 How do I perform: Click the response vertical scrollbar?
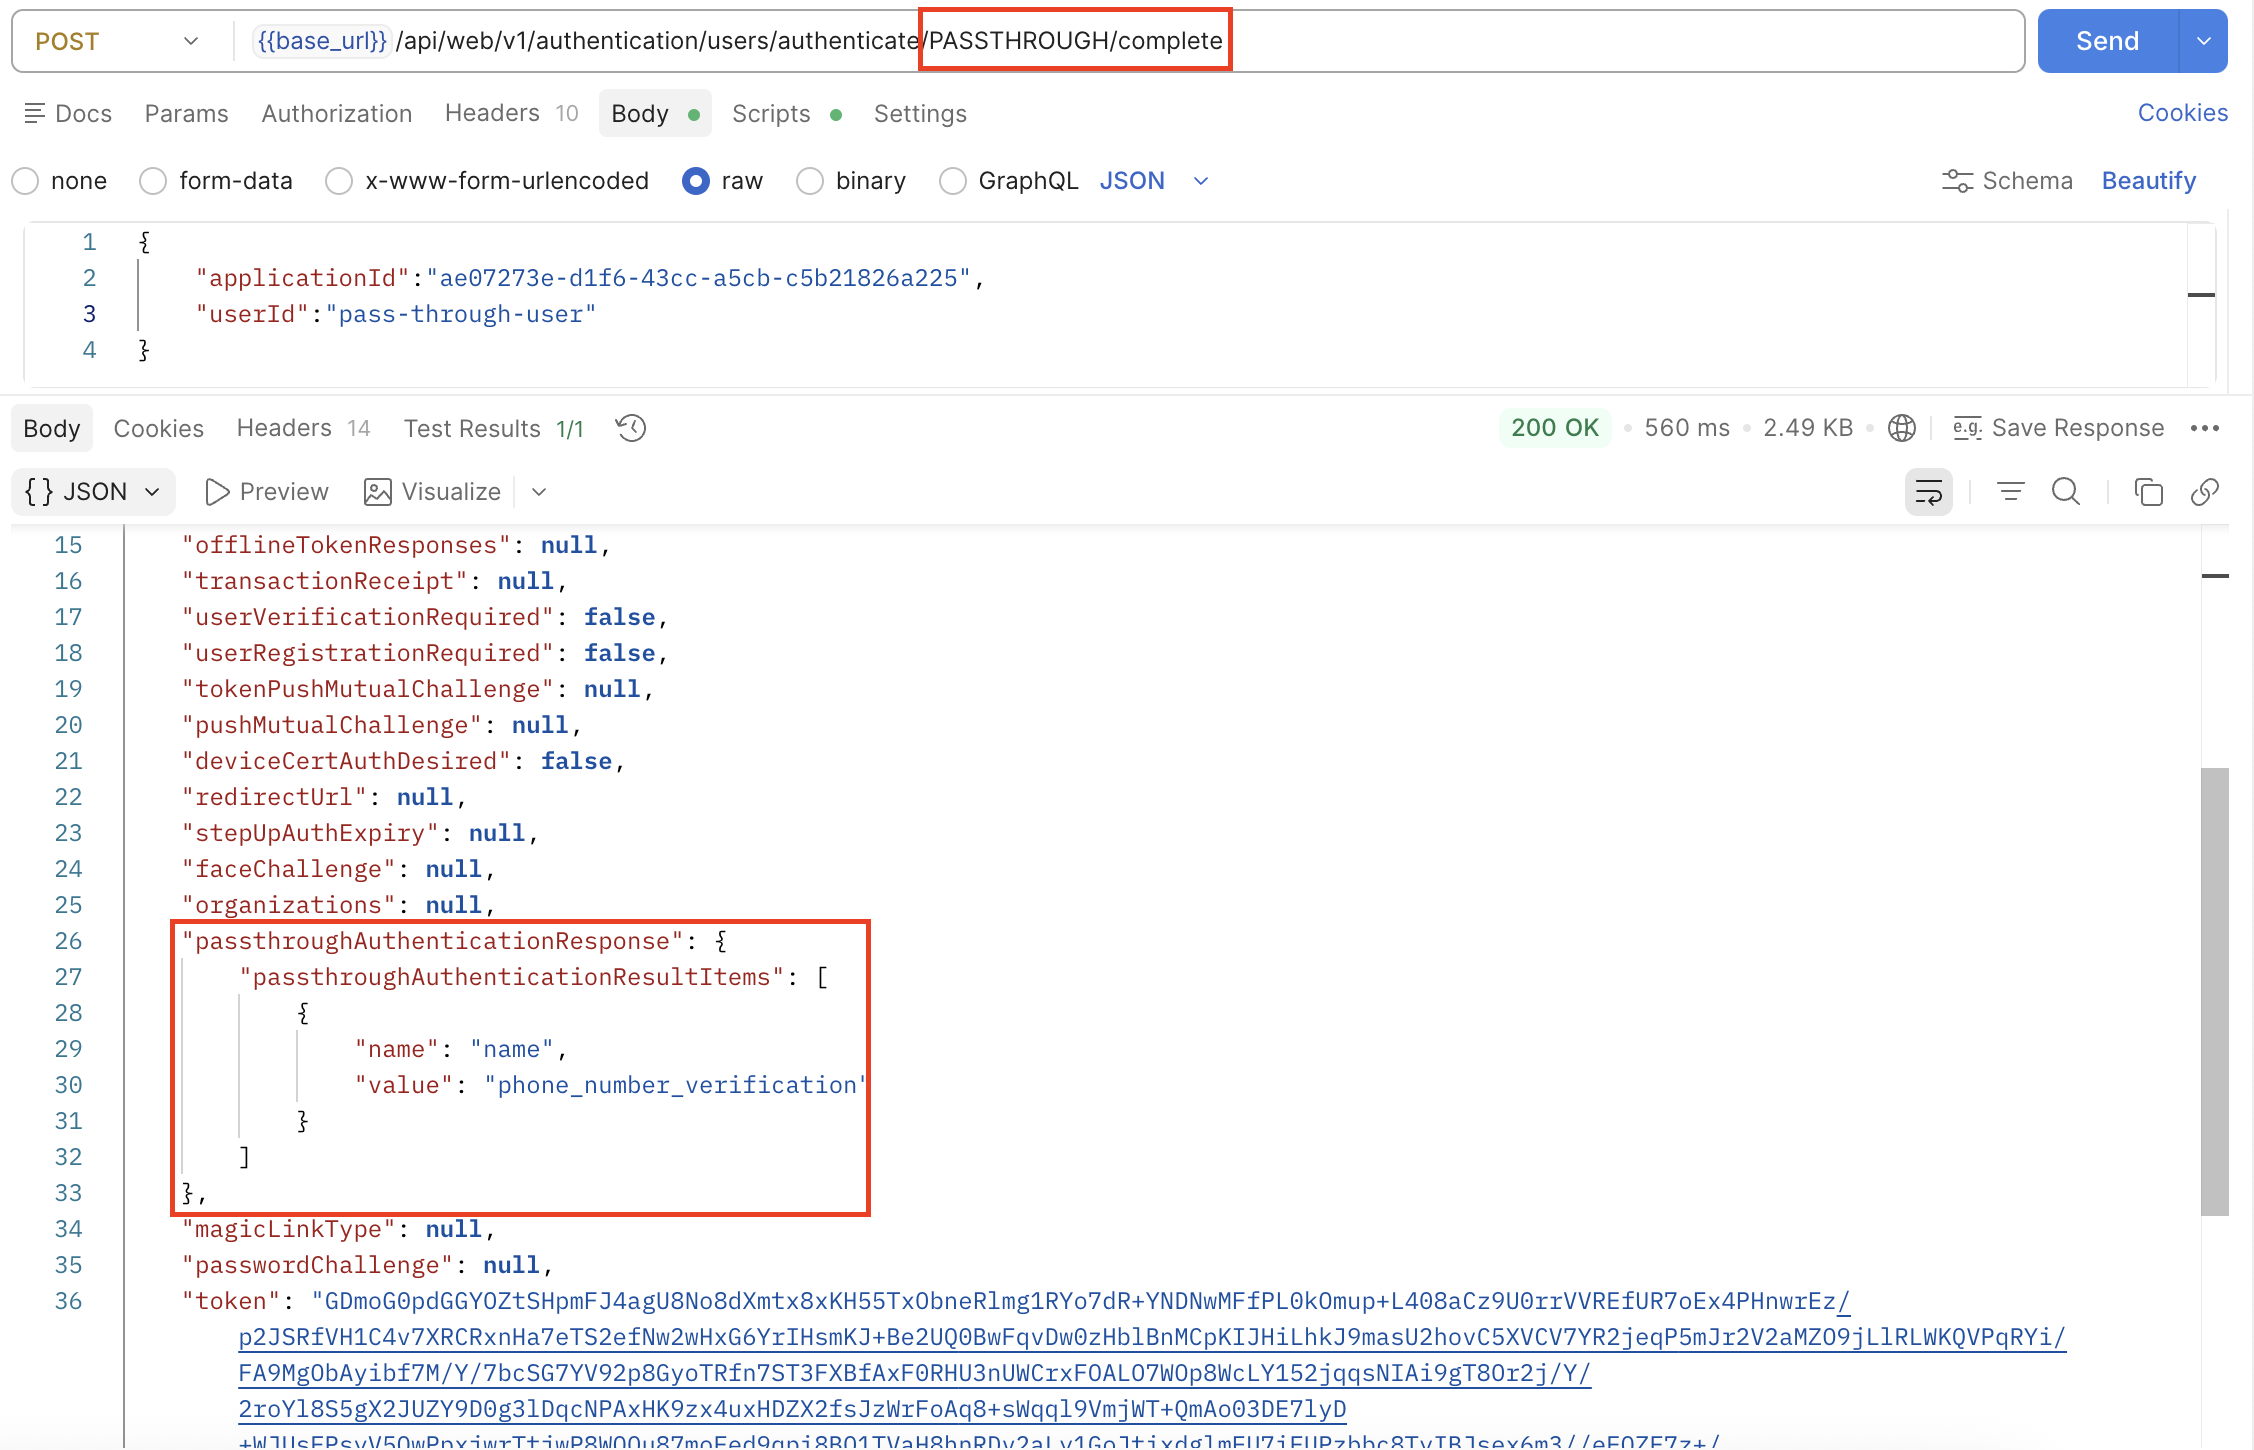2215,991
